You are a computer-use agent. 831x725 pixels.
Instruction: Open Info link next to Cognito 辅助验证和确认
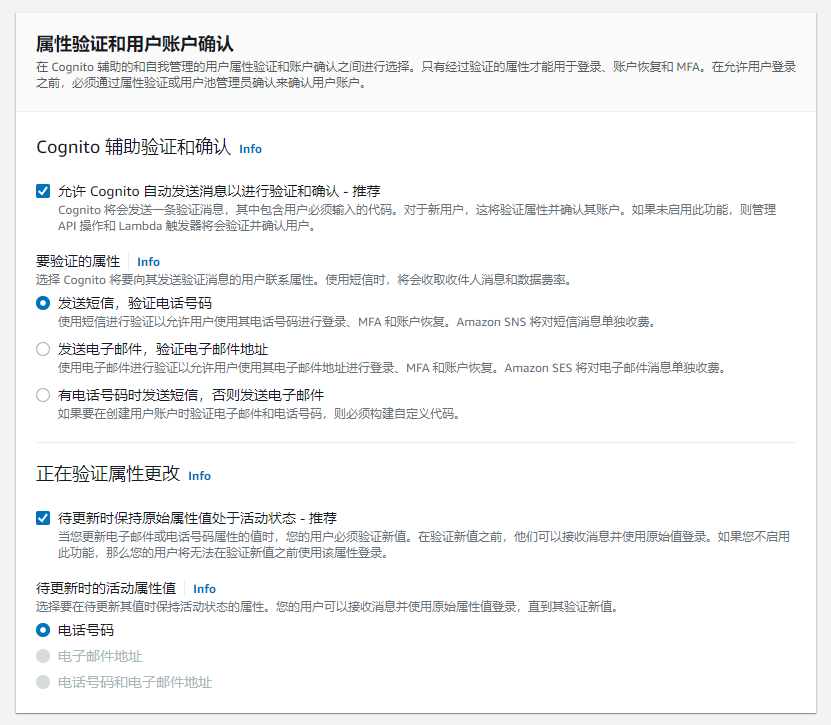250,149
